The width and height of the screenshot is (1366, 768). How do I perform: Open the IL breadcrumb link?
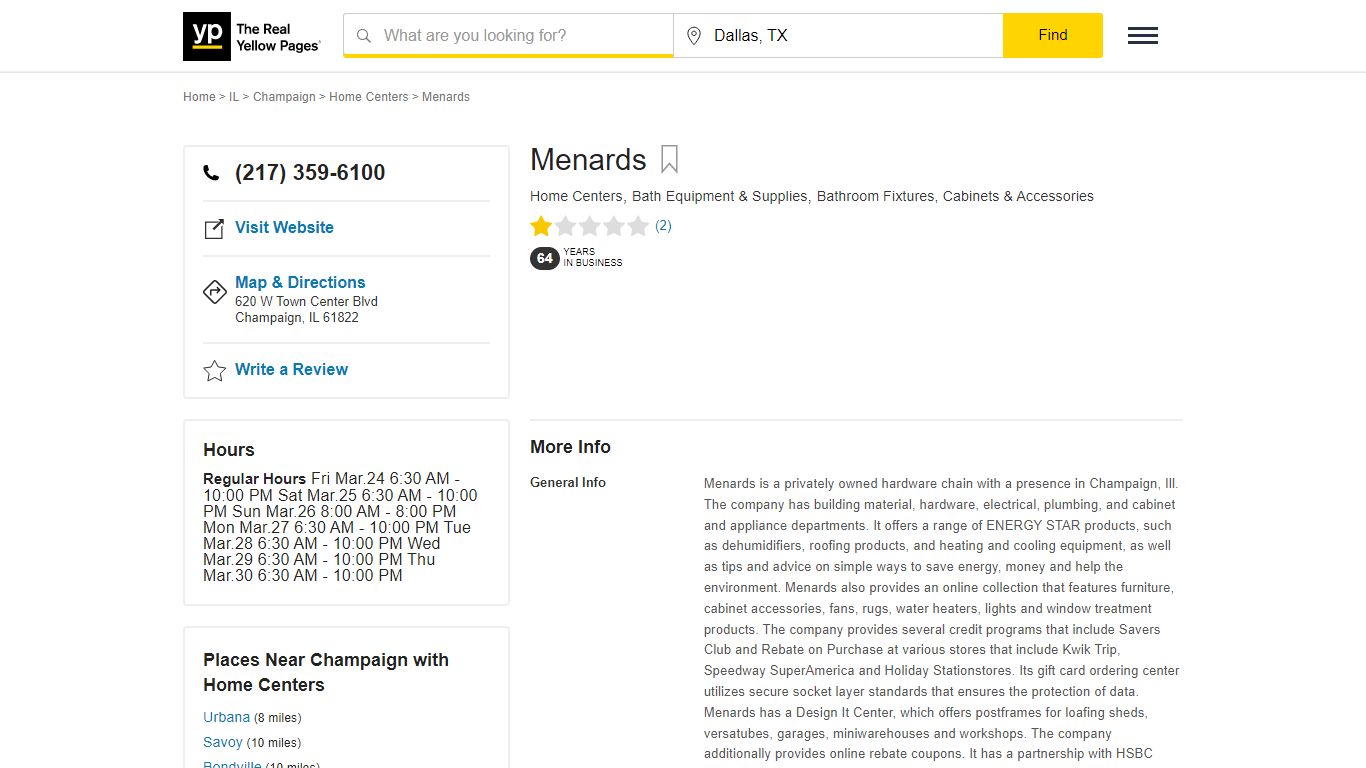pyautogui.click(x=234, y=97)
